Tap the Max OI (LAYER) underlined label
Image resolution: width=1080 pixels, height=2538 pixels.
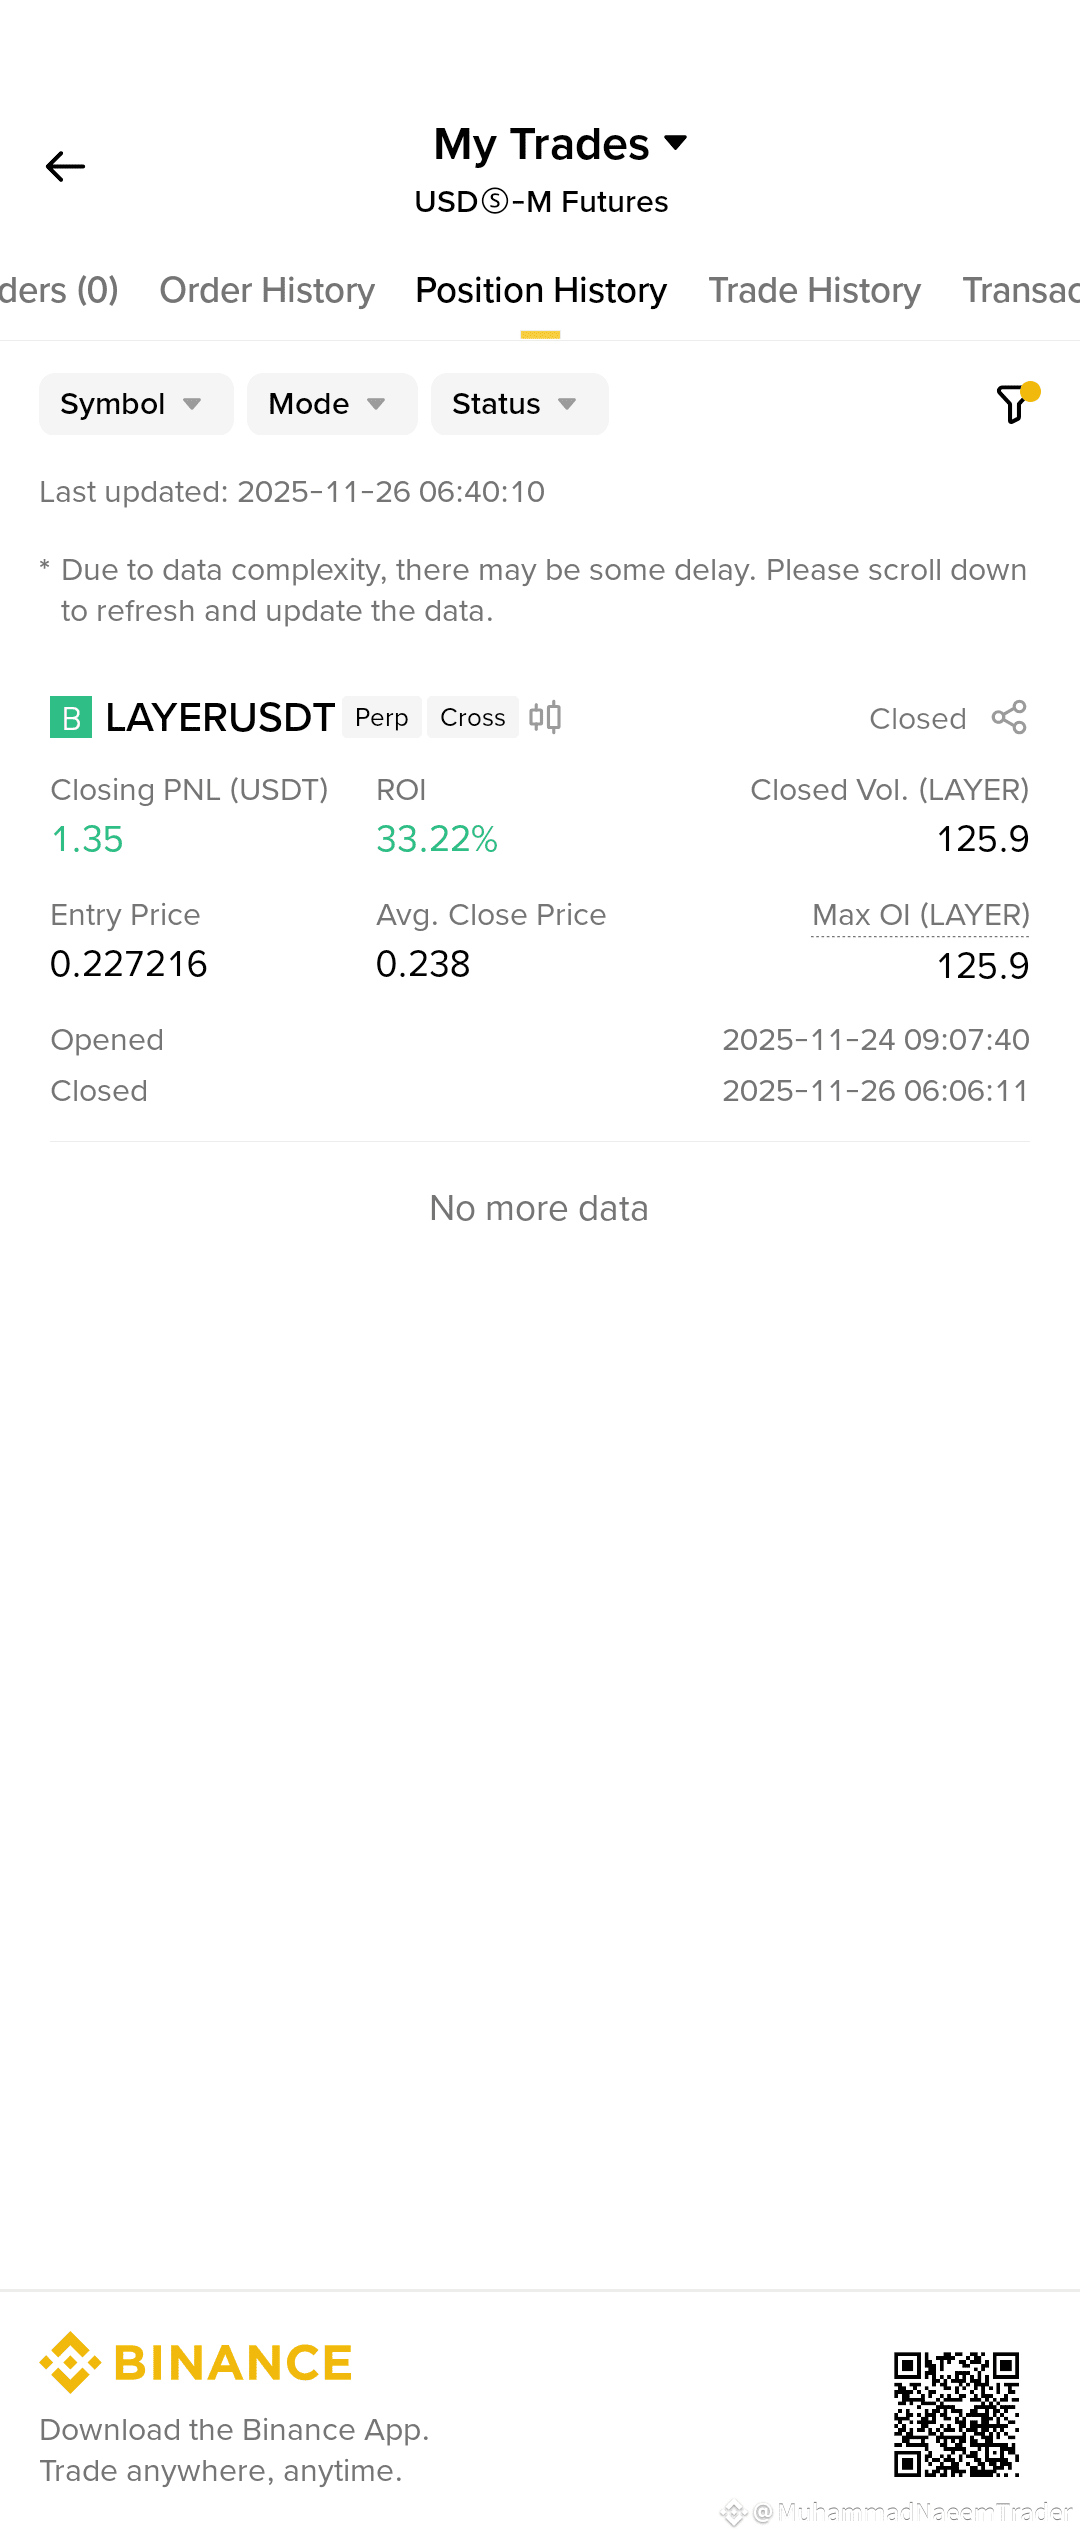(920, 915)
